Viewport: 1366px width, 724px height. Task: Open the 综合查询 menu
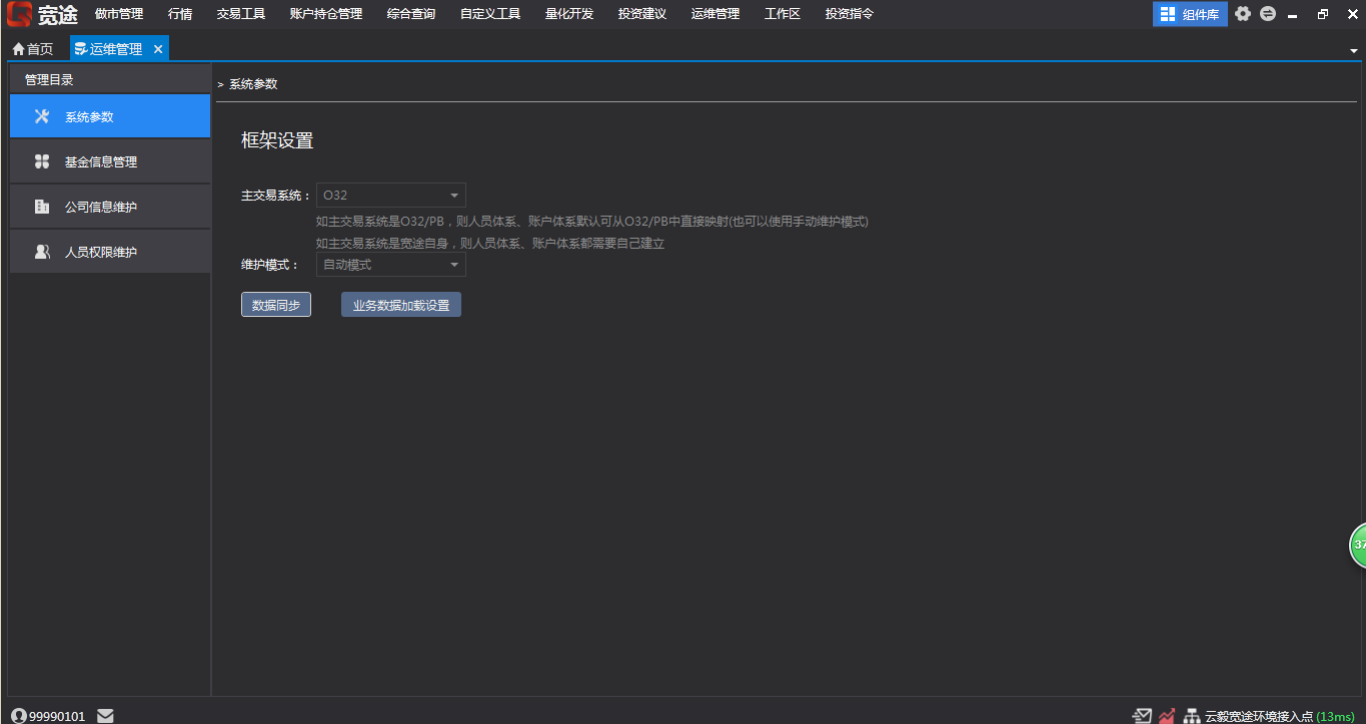(411, 14)
